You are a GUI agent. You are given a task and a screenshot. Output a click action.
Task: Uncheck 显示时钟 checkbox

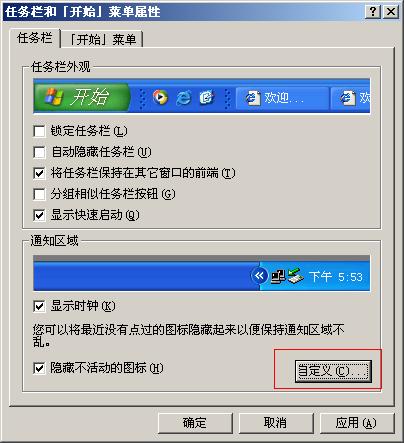[39, 306]
